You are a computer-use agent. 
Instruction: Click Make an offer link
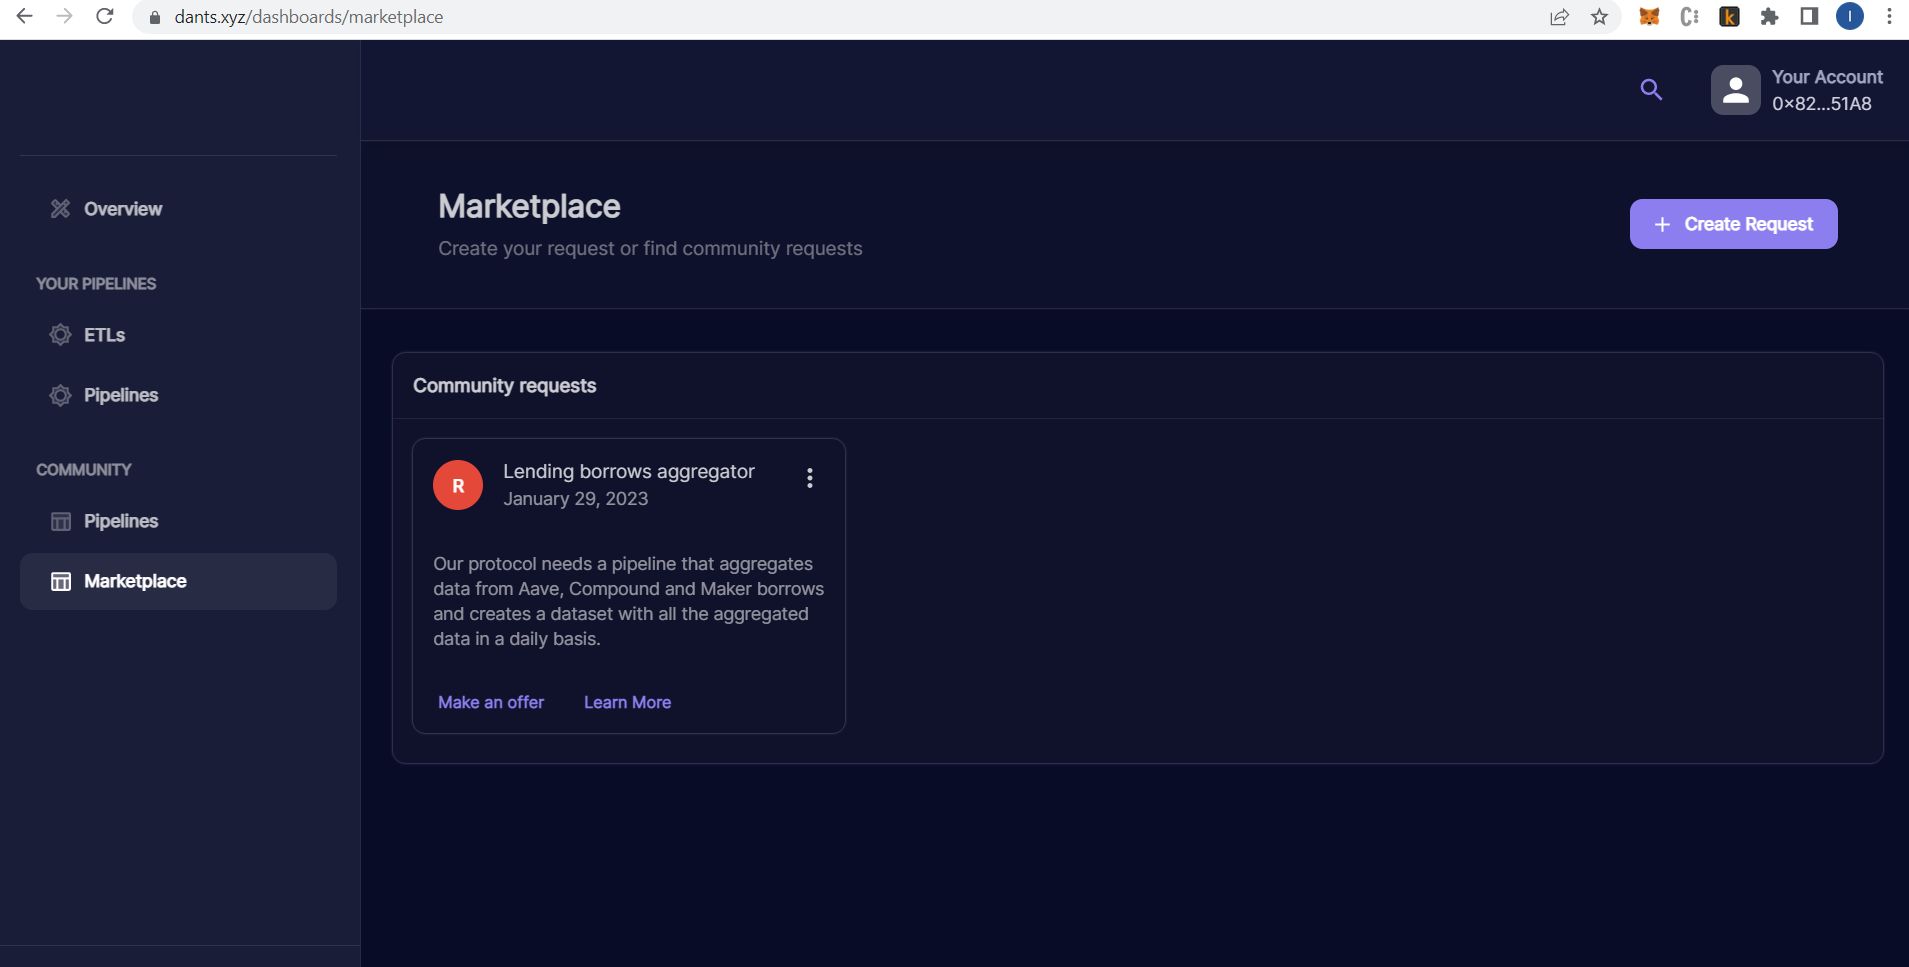point(491,702)
